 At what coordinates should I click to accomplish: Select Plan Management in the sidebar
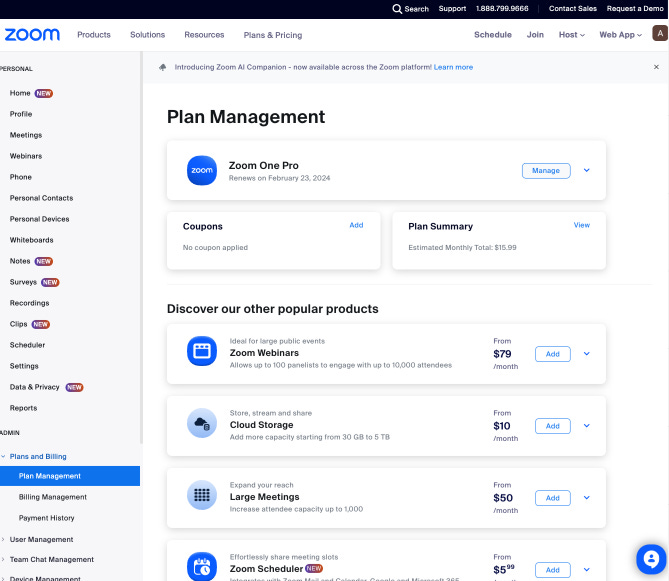(x=70, y=476)
